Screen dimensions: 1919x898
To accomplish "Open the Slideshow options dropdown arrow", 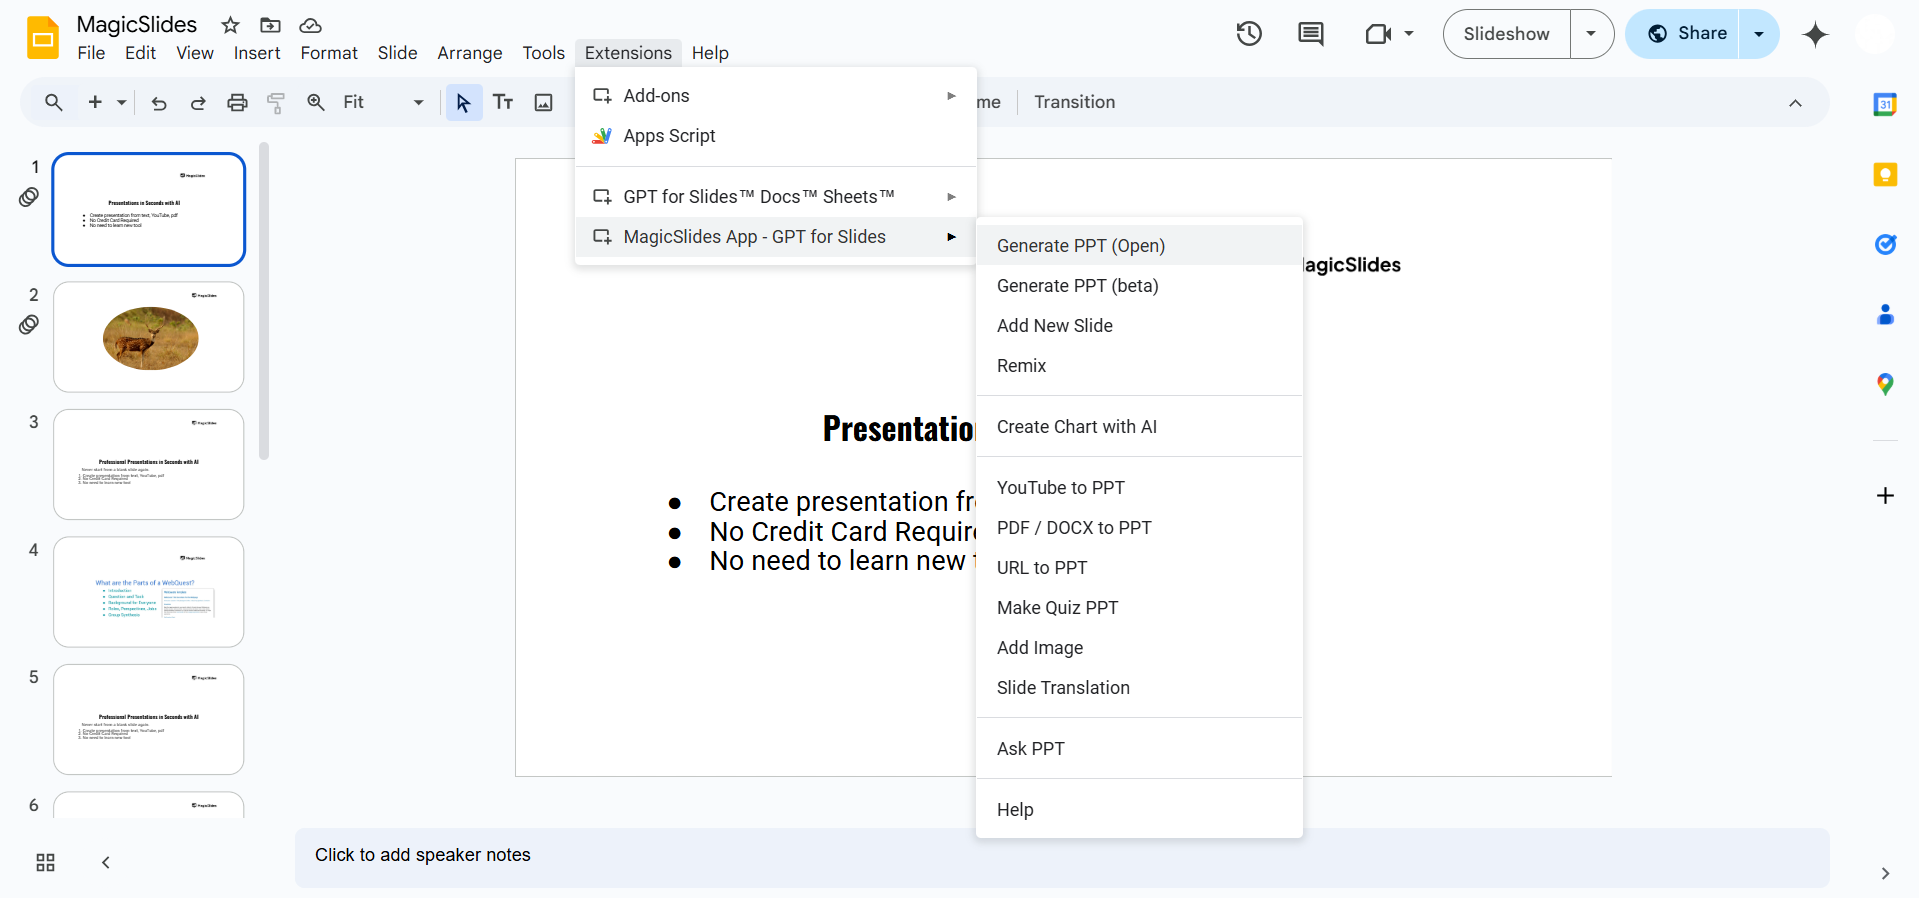I will 1591,34.
